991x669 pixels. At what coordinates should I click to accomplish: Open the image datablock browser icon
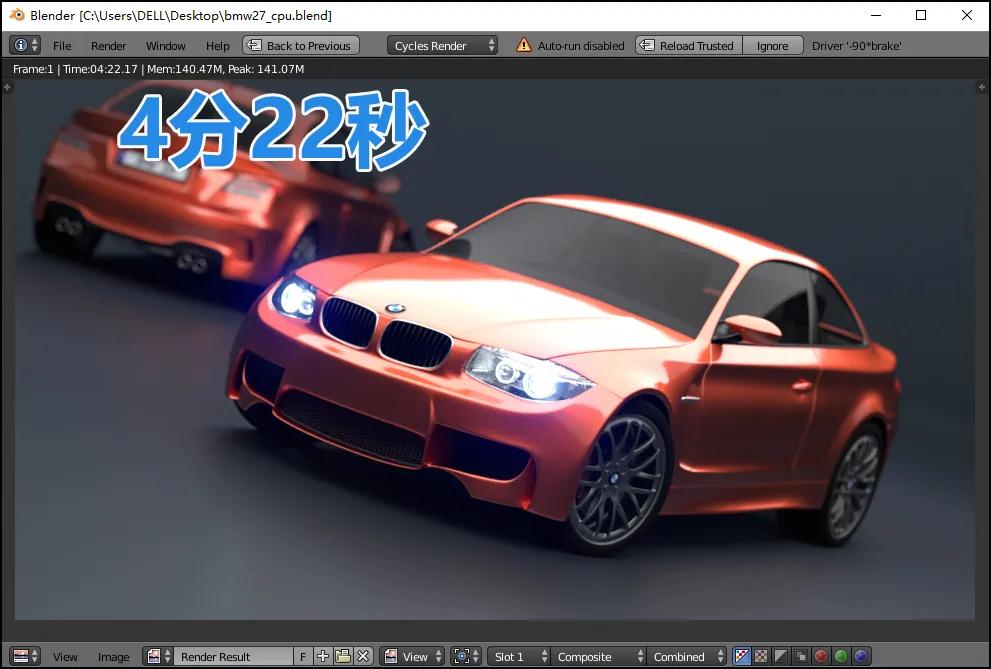point(158,657)
